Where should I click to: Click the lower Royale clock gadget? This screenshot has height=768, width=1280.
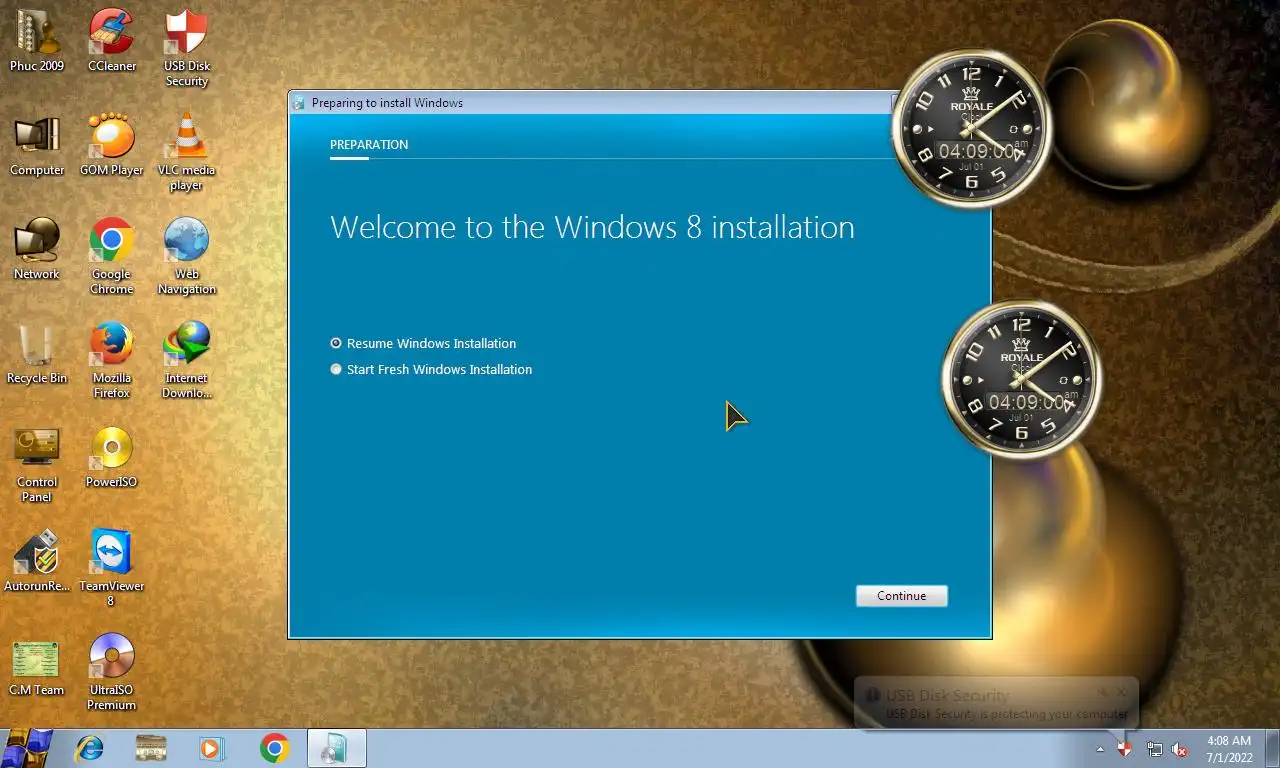pyautogui.click(x=1021, y=380)
